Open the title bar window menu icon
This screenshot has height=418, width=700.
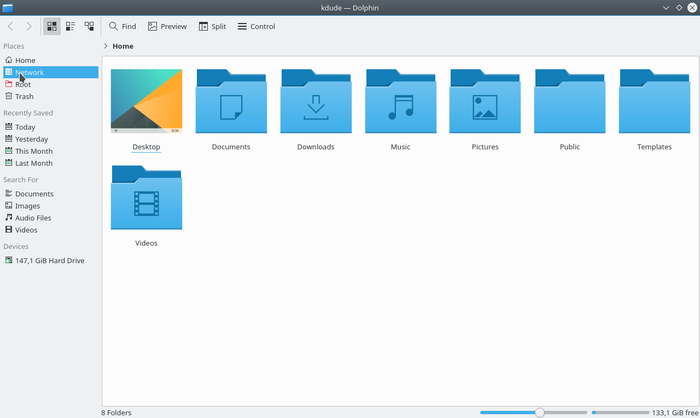point(8,8)
